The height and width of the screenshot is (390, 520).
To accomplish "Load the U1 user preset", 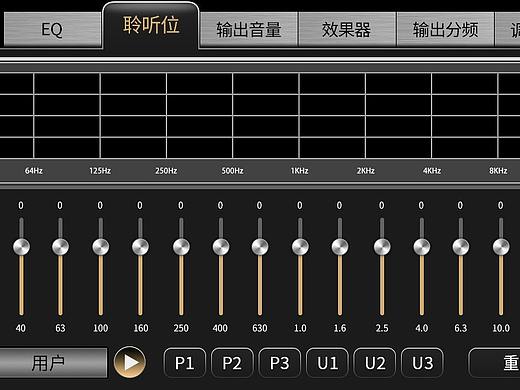I will (327, 363).
